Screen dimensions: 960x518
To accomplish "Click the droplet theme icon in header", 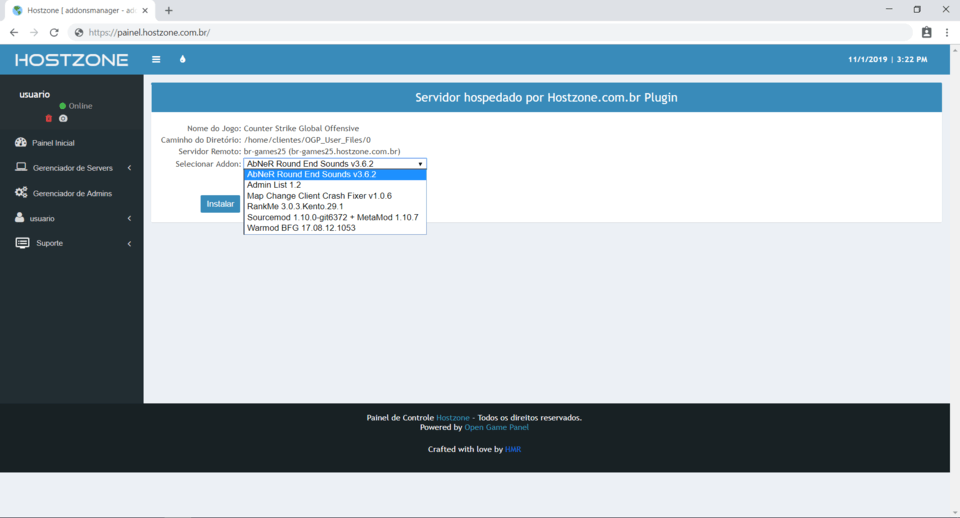I will (x=182, y=59).
